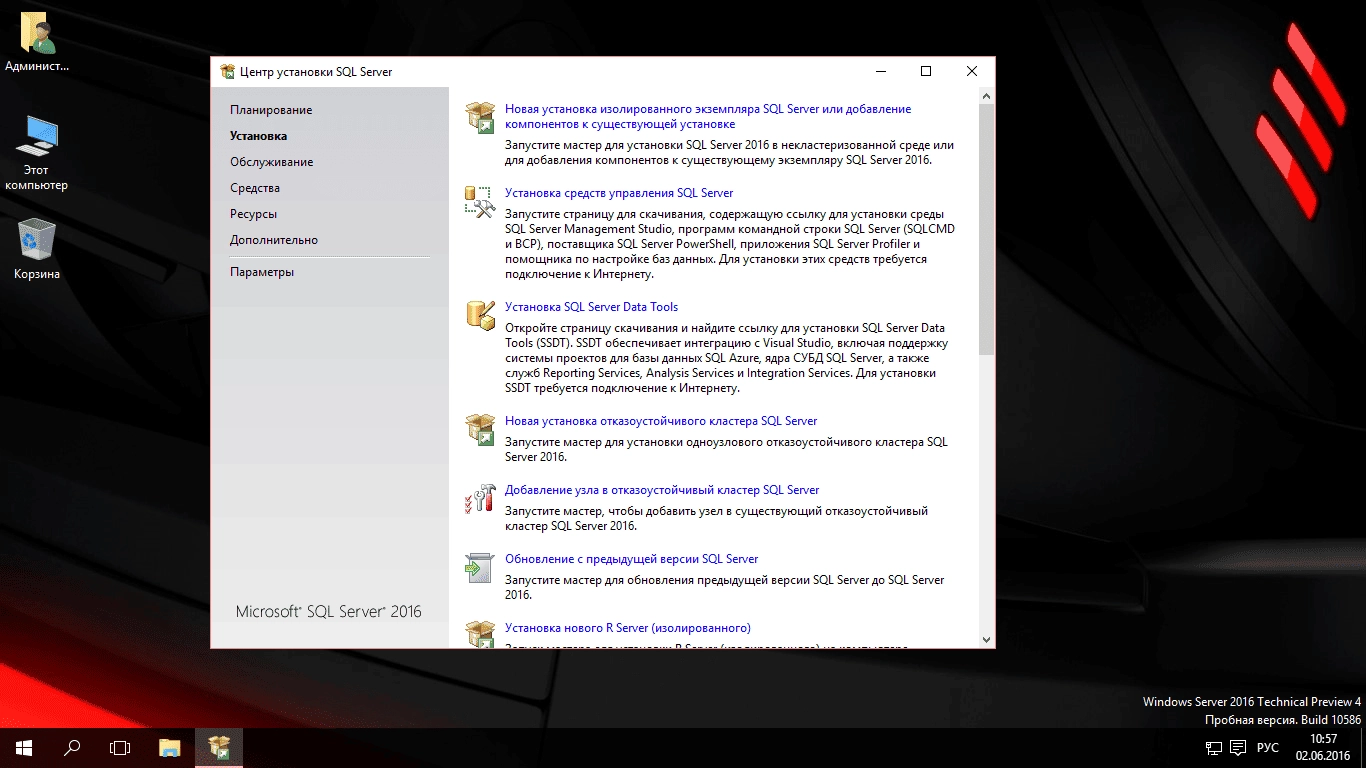
Task: Click the network tray icon
Action: [1214, 748]
